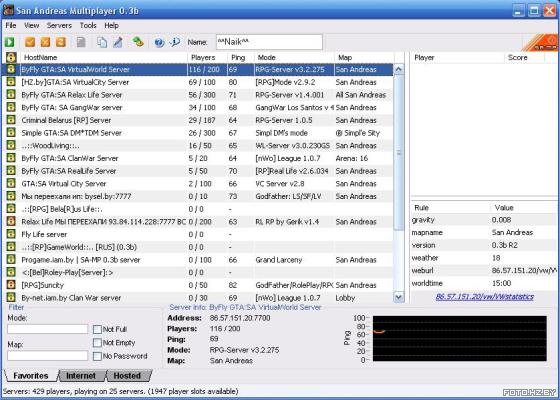
Task: Open the Help menu
Action: click(111, 26)
